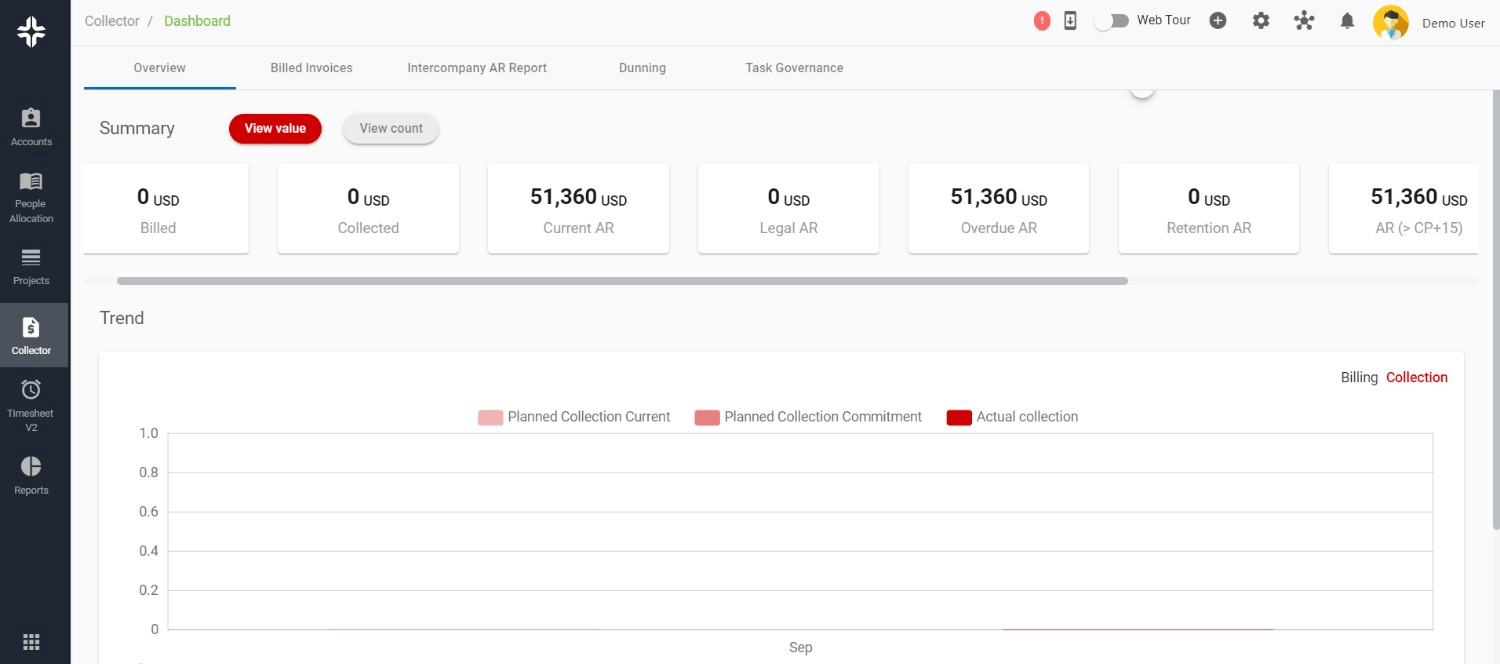Switch trend chart to Billing

pos(1359,377)
